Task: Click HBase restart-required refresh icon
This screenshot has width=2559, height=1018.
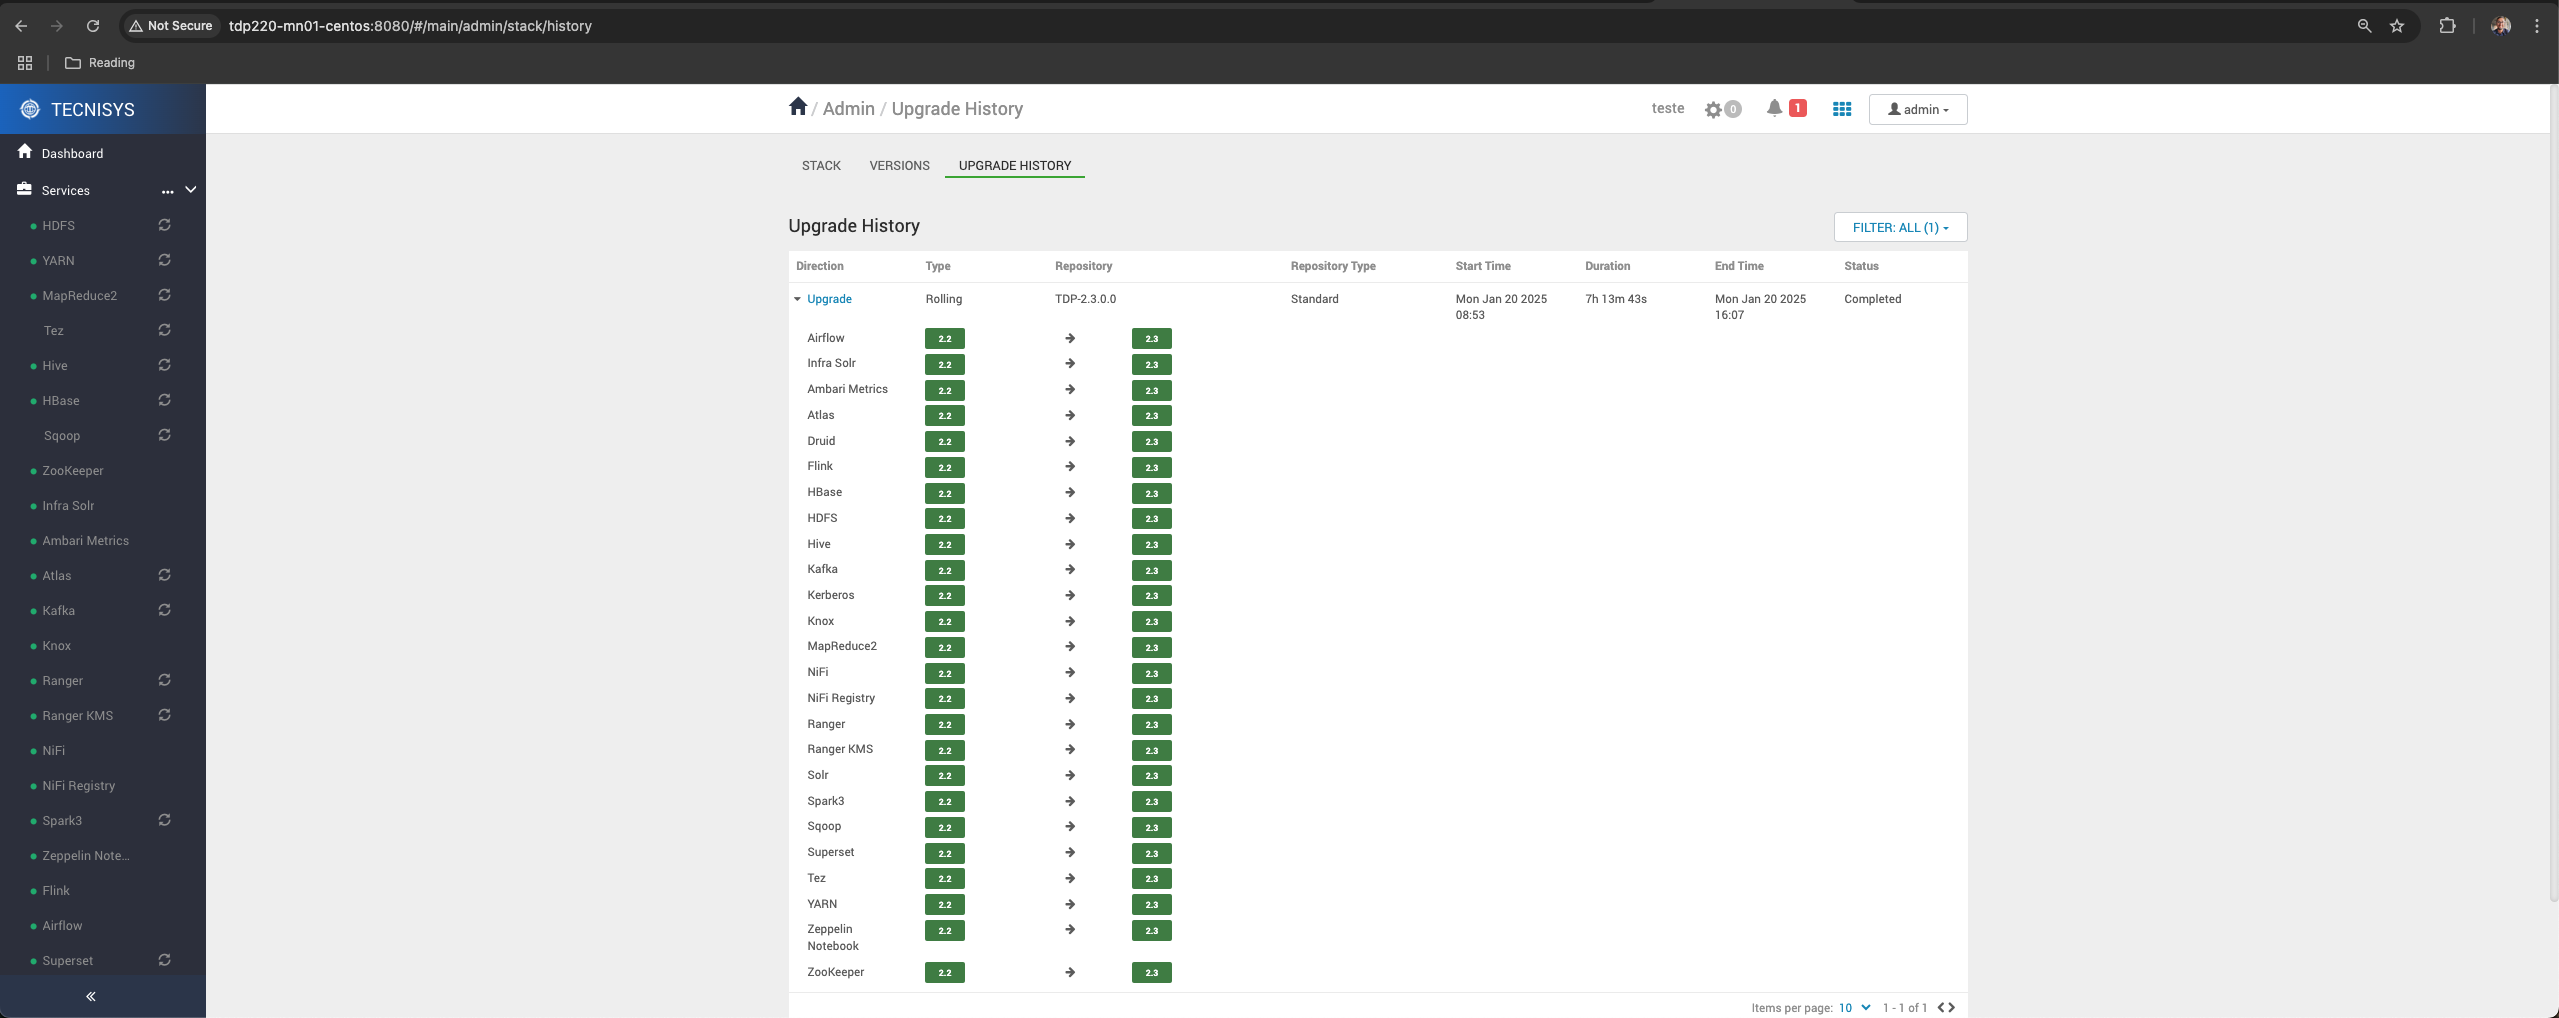Action: click(x=165, y=400)
